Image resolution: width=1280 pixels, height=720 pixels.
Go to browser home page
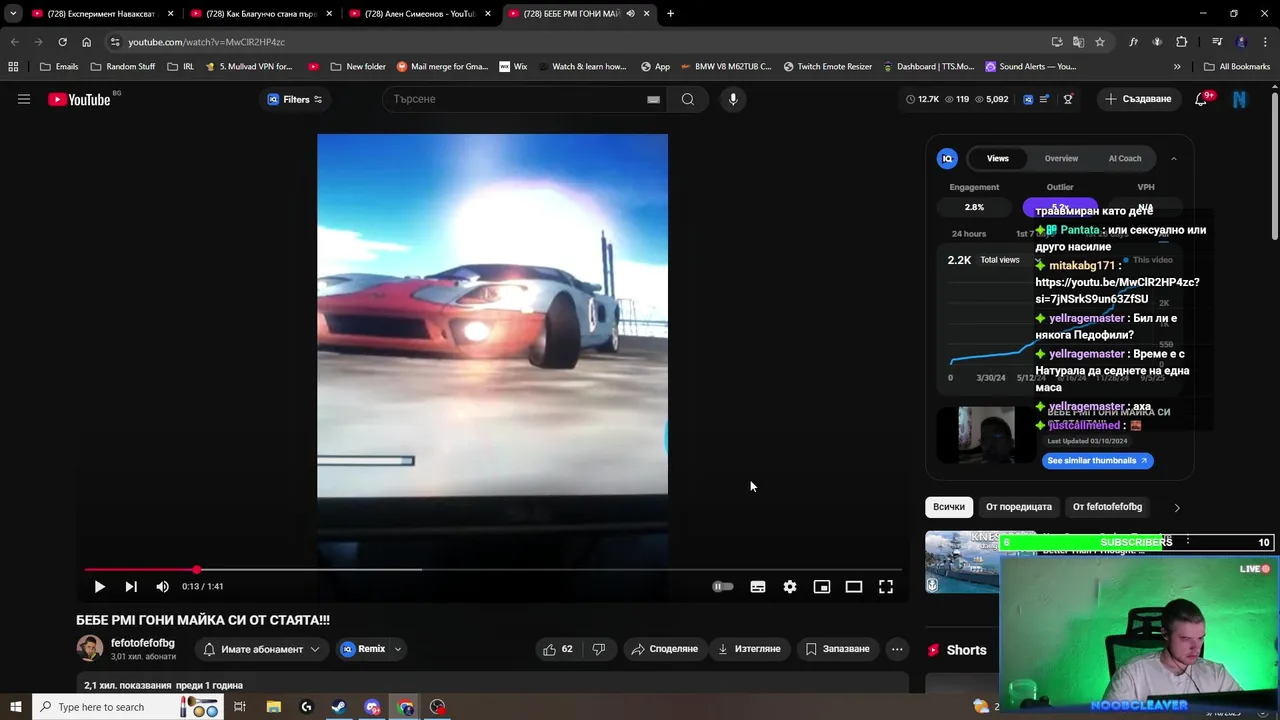click(x=87, y=42)
